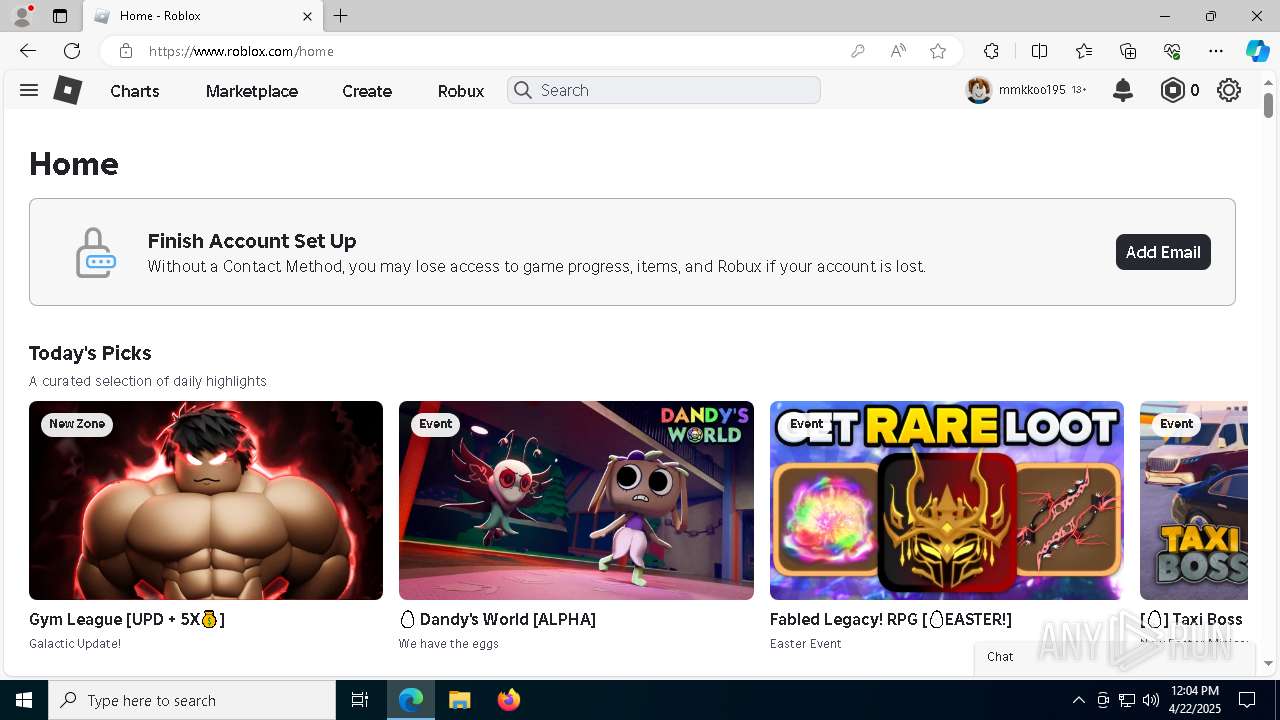Open the Gym League thumbnail
This screenshot has width=1280, height=720.
click(x=206, y=500)
